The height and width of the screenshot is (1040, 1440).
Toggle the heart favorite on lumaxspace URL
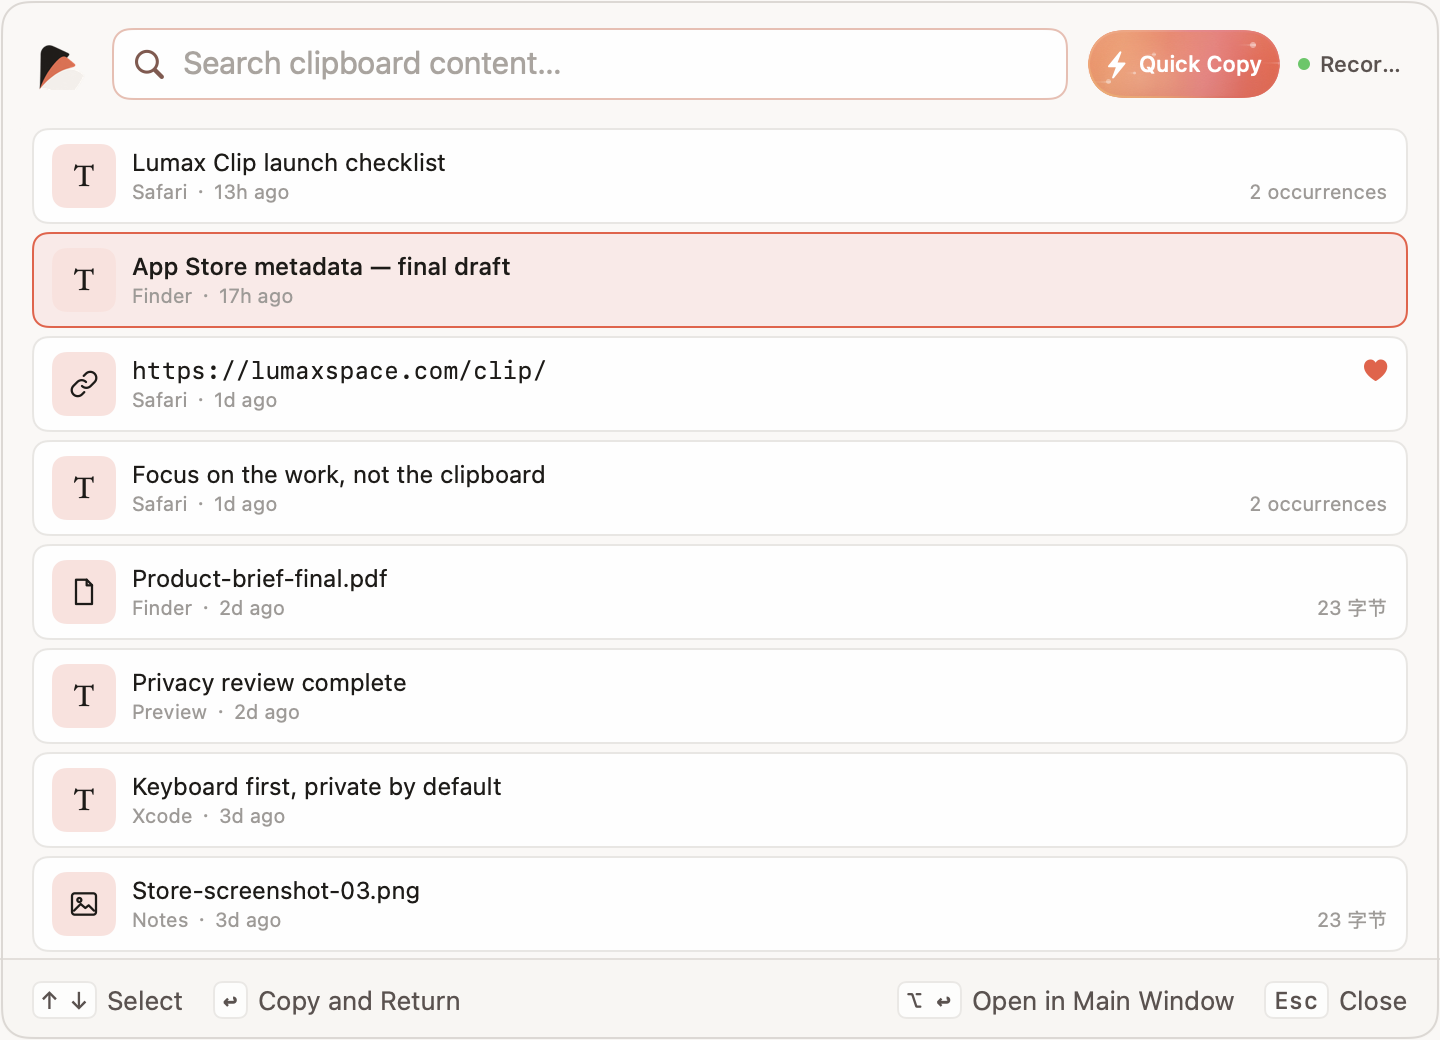pyautogui.click(x=1375, y=370)
